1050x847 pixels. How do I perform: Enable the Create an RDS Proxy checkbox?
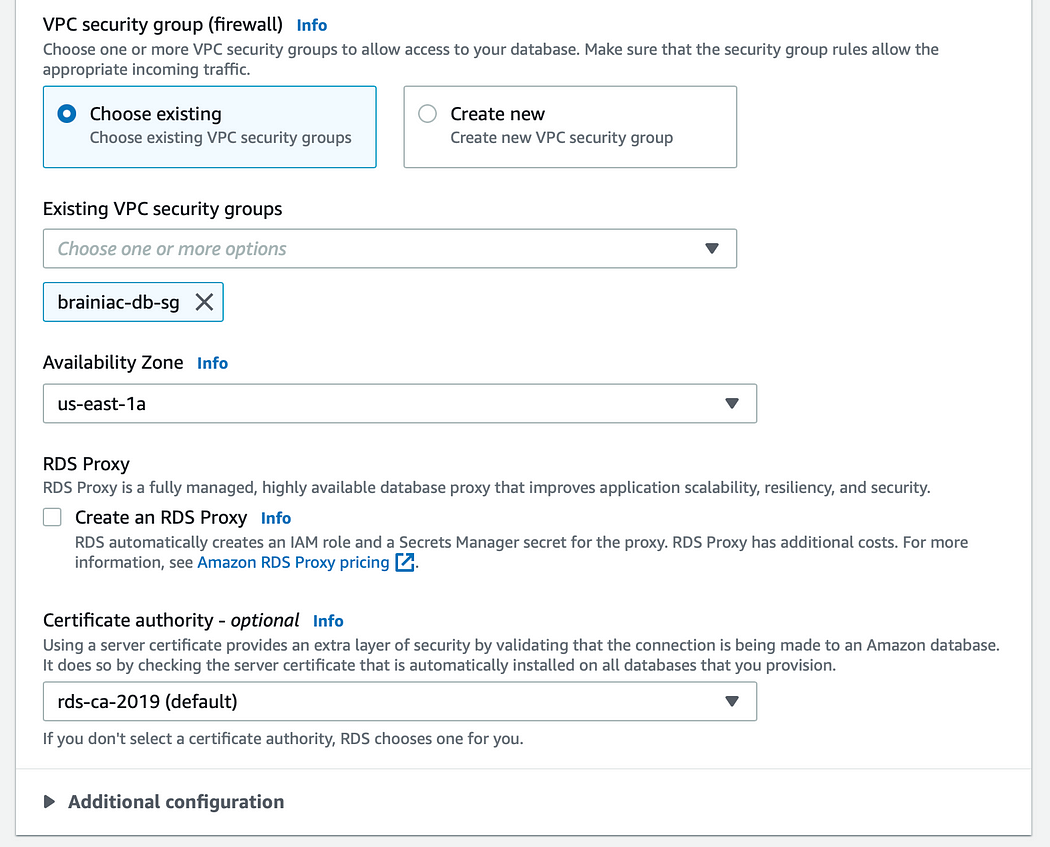tap(52, 517)
